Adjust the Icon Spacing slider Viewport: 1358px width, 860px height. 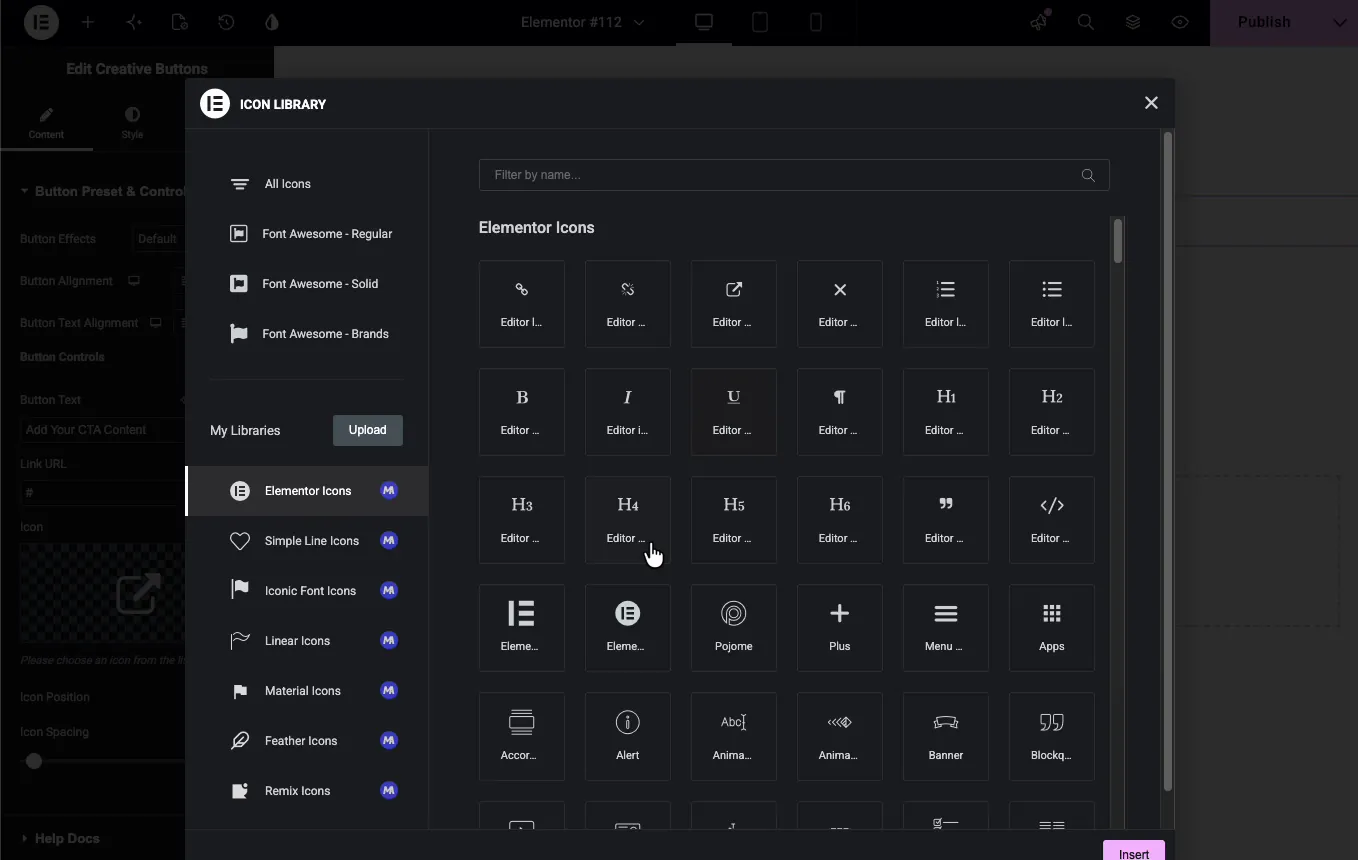pos(34,761)
